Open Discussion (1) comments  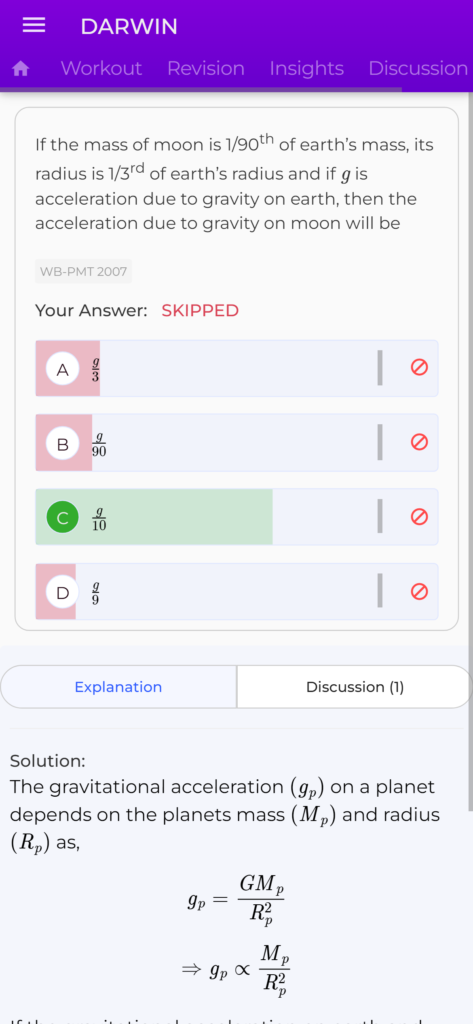pos(355,687)
